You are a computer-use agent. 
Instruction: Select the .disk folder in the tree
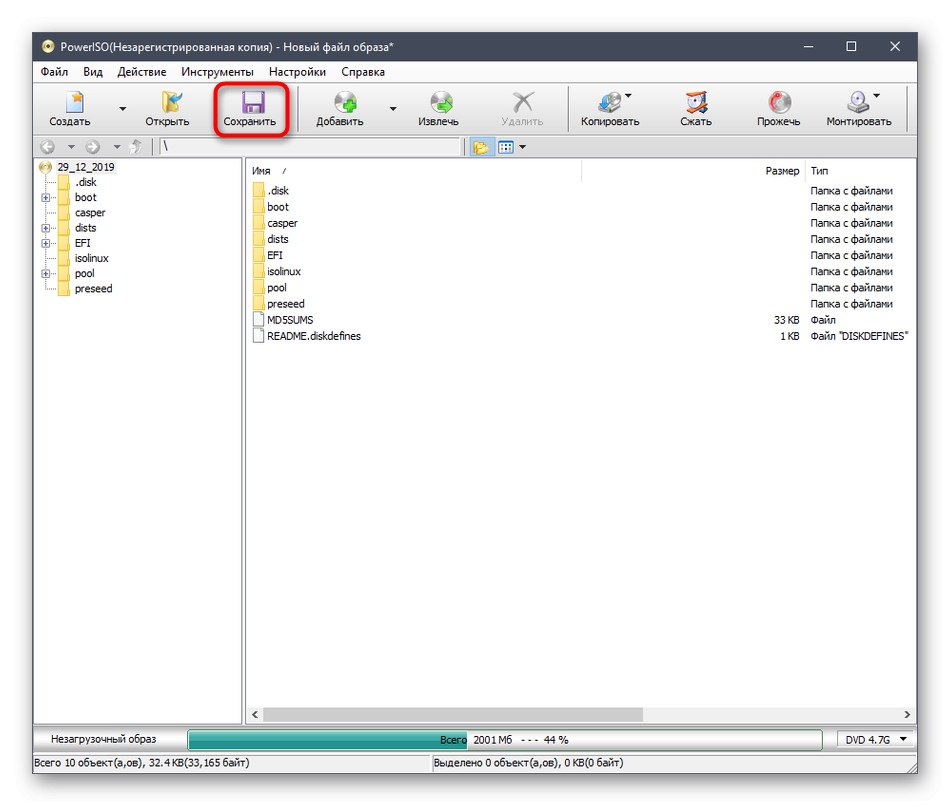coord(85,182)
